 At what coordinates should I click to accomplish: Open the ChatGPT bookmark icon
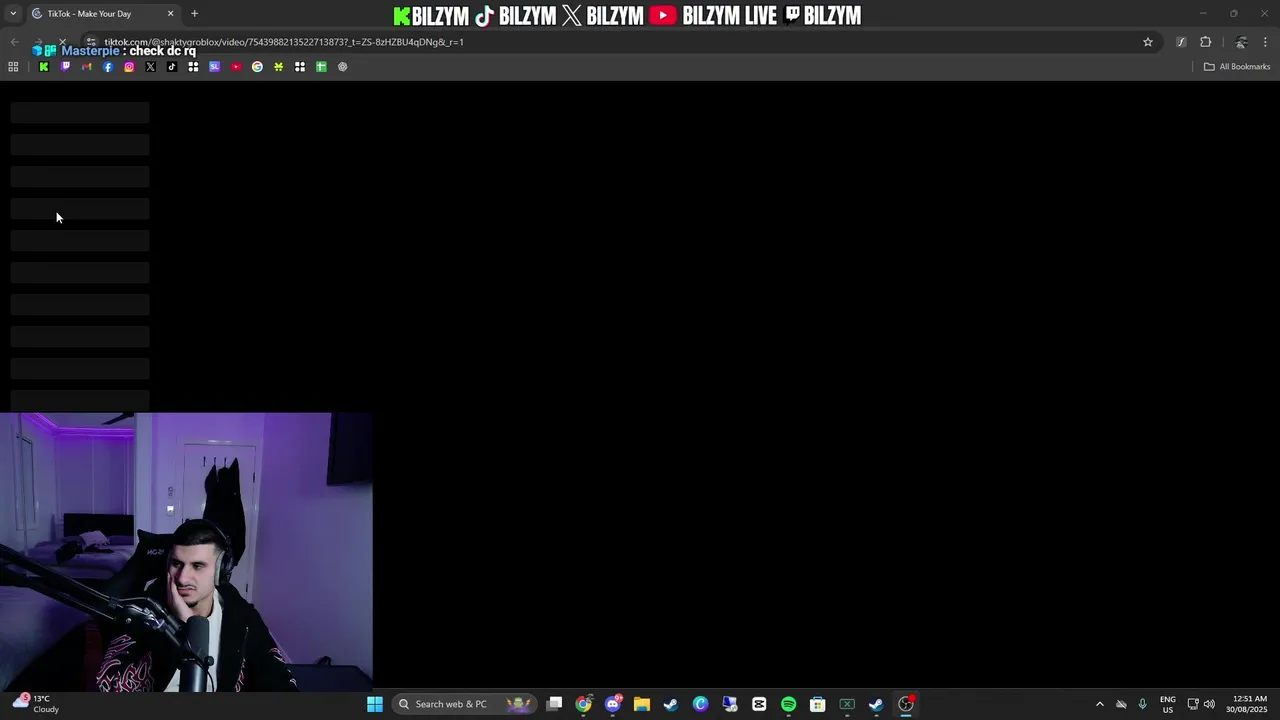click(x=342, y=67)
